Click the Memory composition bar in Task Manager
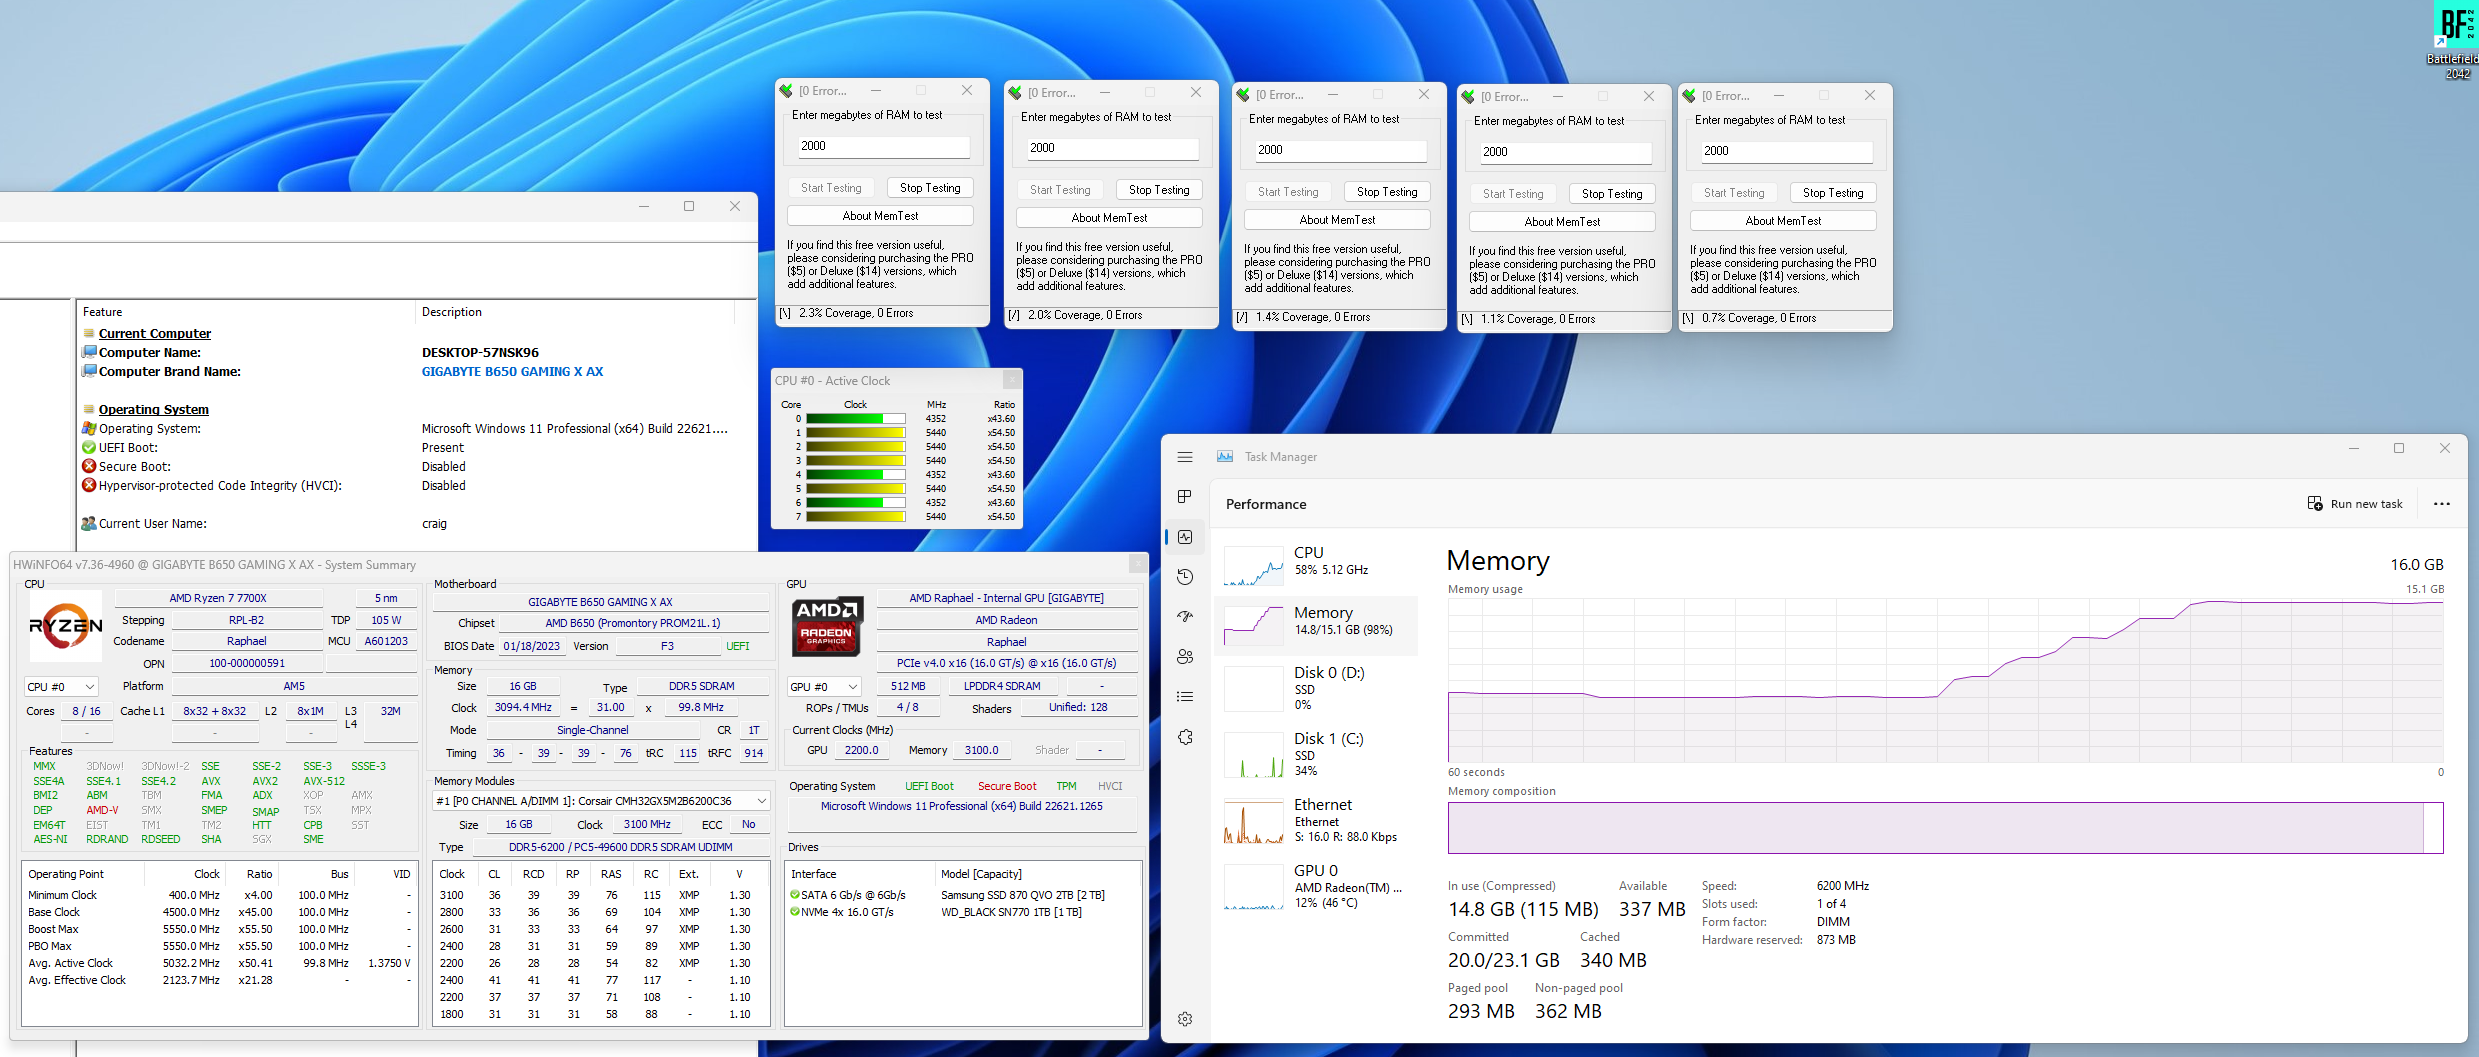The image size is (2479, 1057). 1945,828
